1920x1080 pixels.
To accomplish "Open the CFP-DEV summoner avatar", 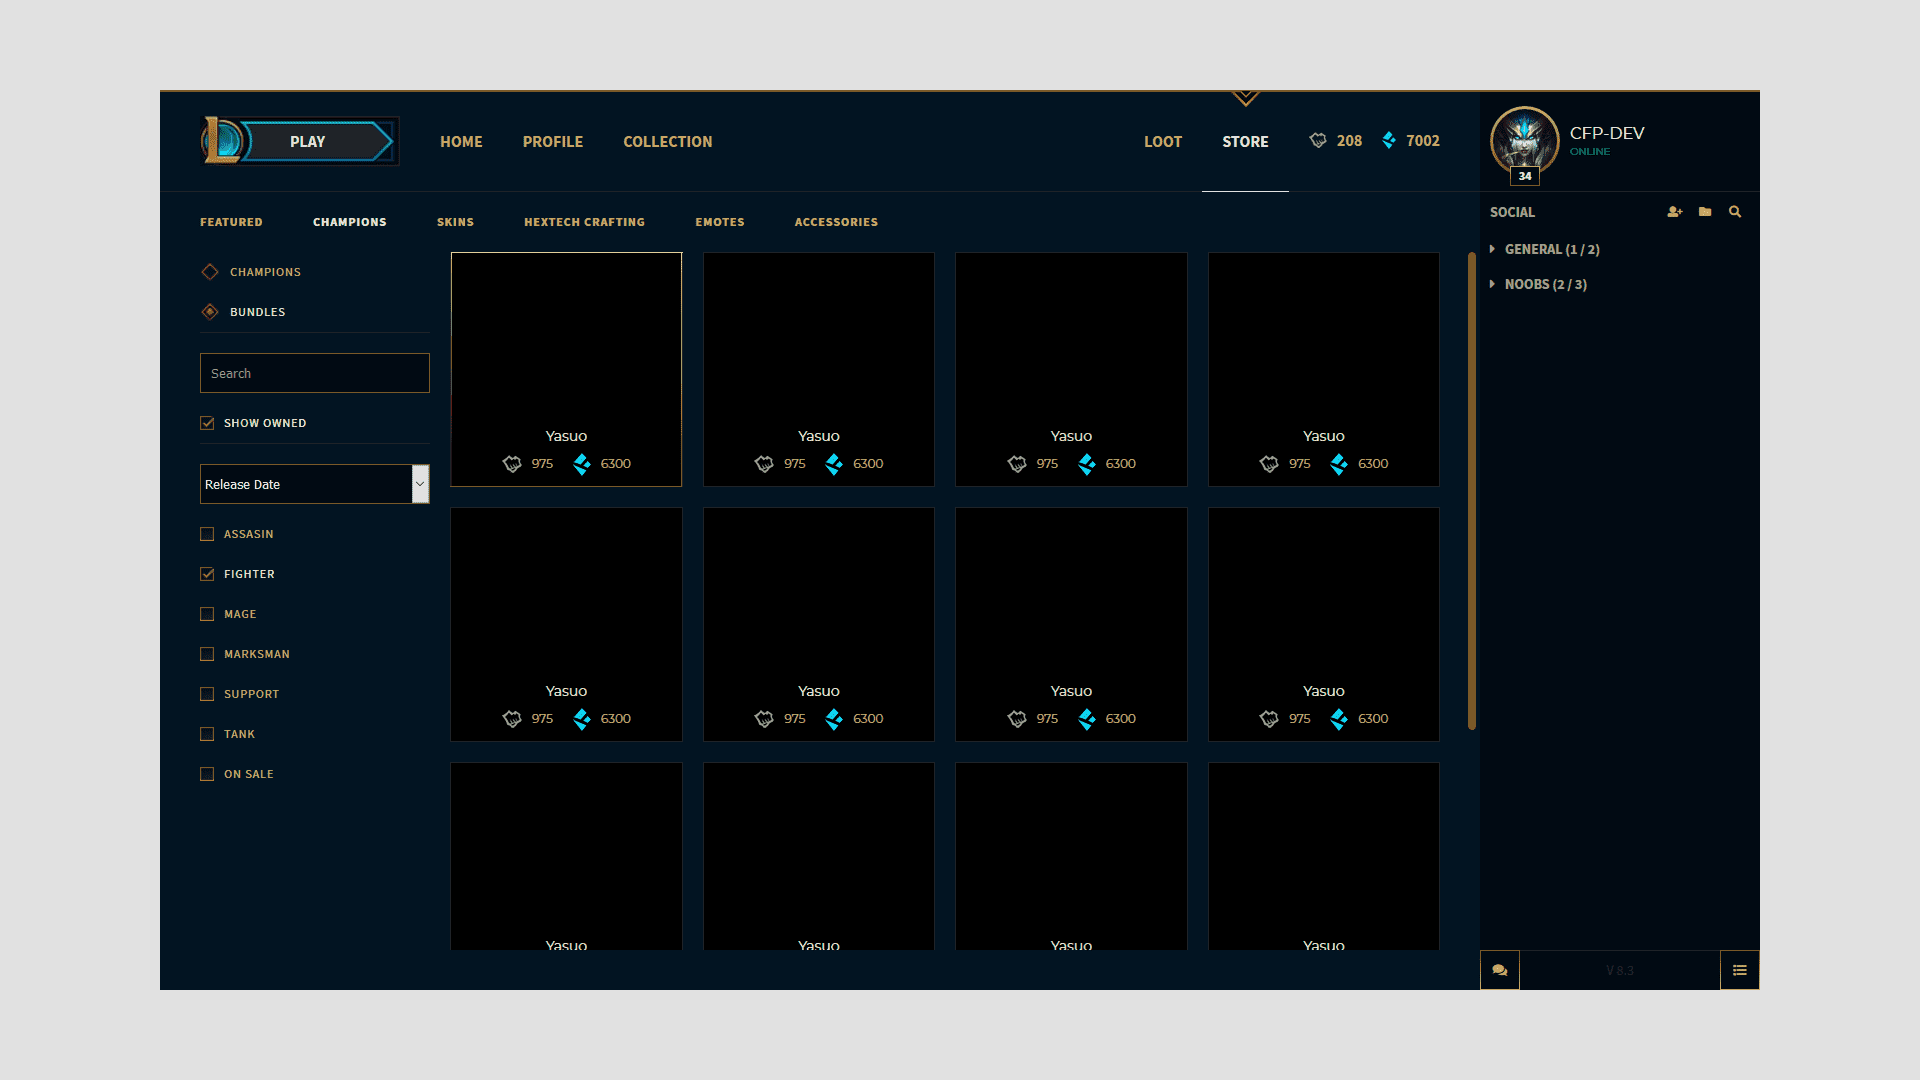I will (1524, 141).
